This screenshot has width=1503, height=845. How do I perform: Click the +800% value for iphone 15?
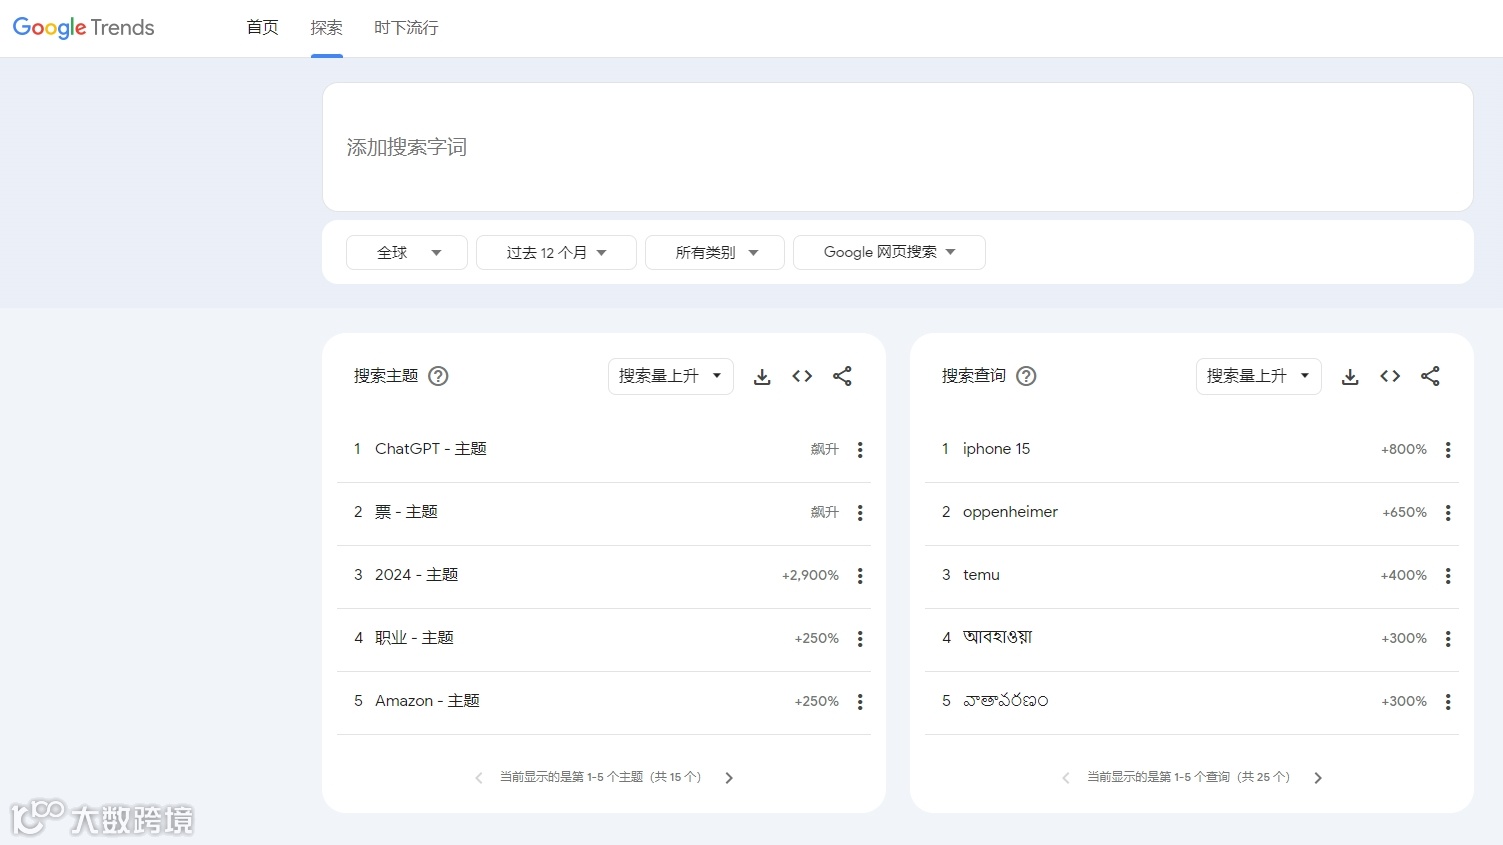click(1404, 449)
